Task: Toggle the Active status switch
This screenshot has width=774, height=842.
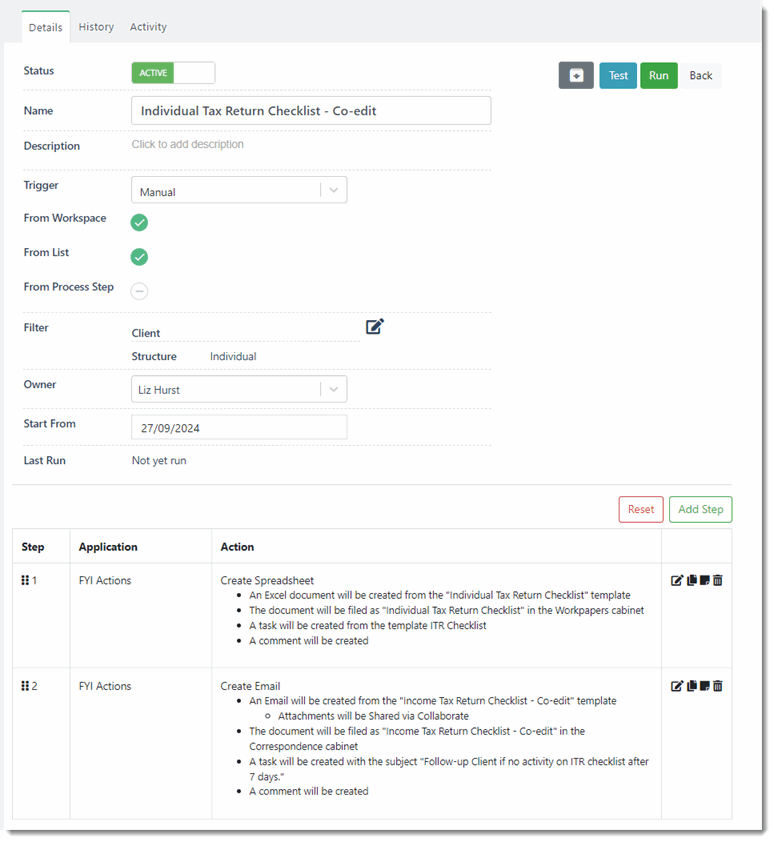Action: [x=173, y=73]
